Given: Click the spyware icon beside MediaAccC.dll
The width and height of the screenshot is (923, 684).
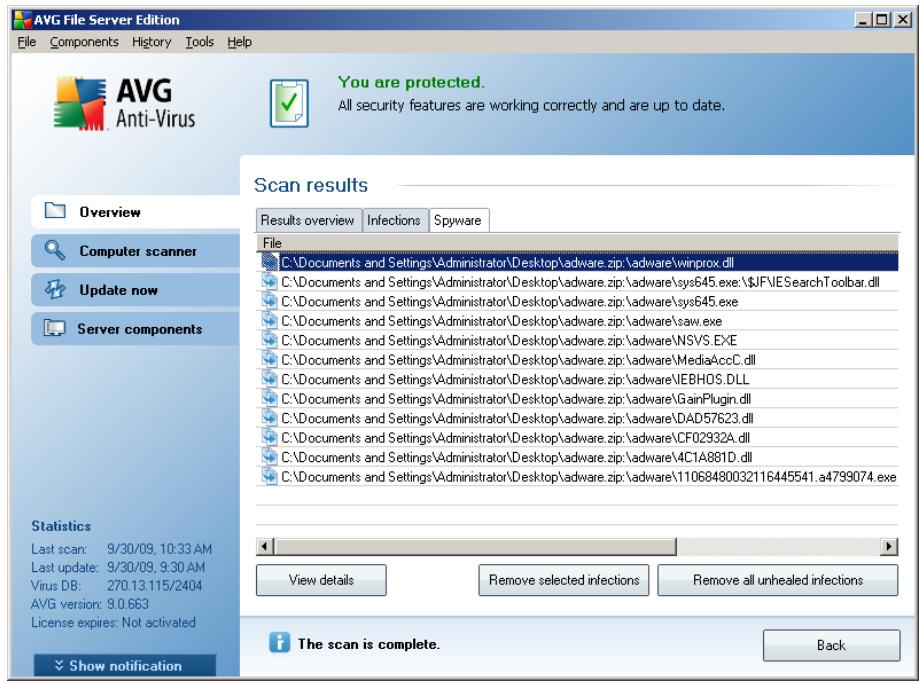Looking at the screenshot, I should 269,359.
